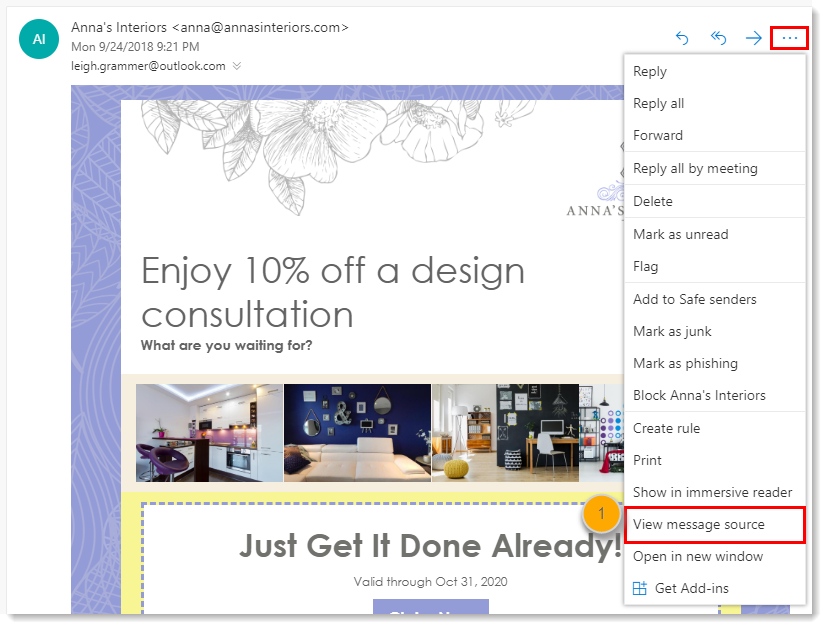Choose Show in immersive reader
This screenshot has width=827, height=629.
click(x=715, y=492)
